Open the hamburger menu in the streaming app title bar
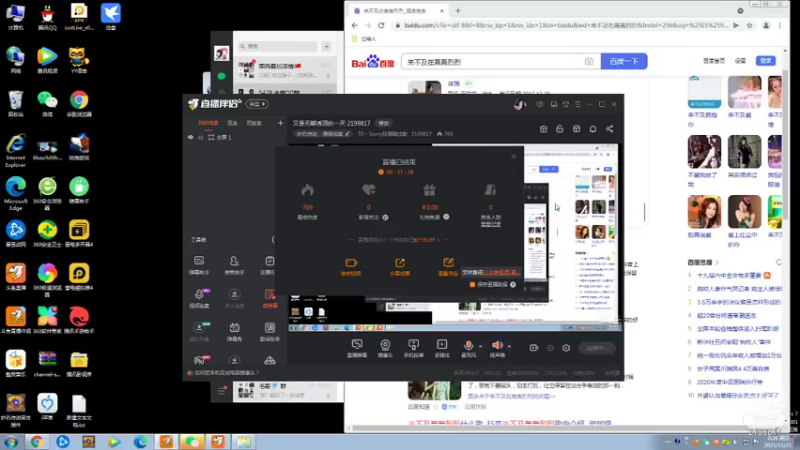800x450 pixels. [x=578, y=104]
